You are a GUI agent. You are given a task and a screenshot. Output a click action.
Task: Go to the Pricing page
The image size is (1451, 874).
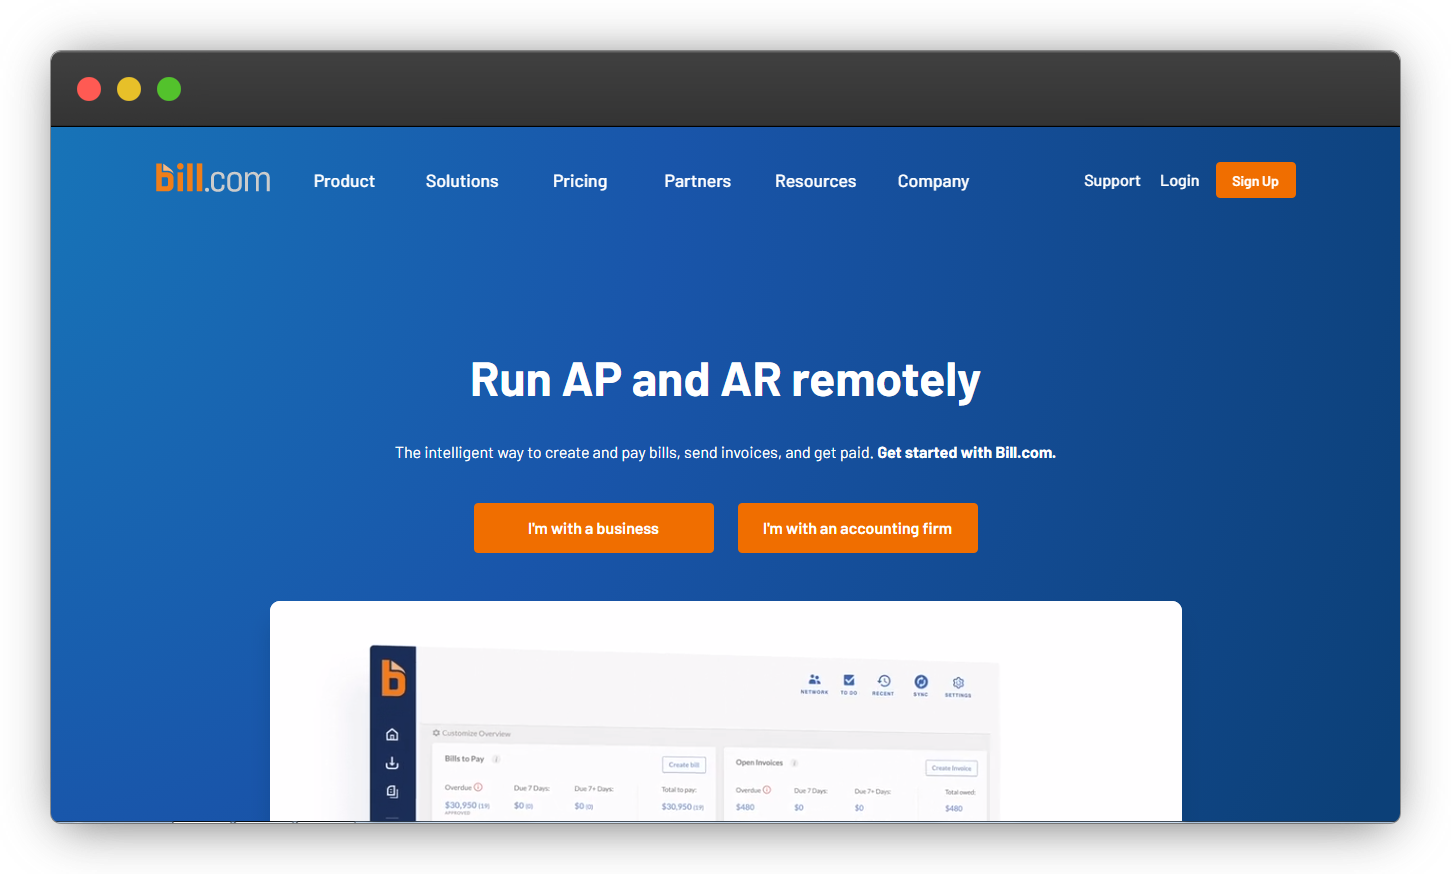tap(580, 181)
